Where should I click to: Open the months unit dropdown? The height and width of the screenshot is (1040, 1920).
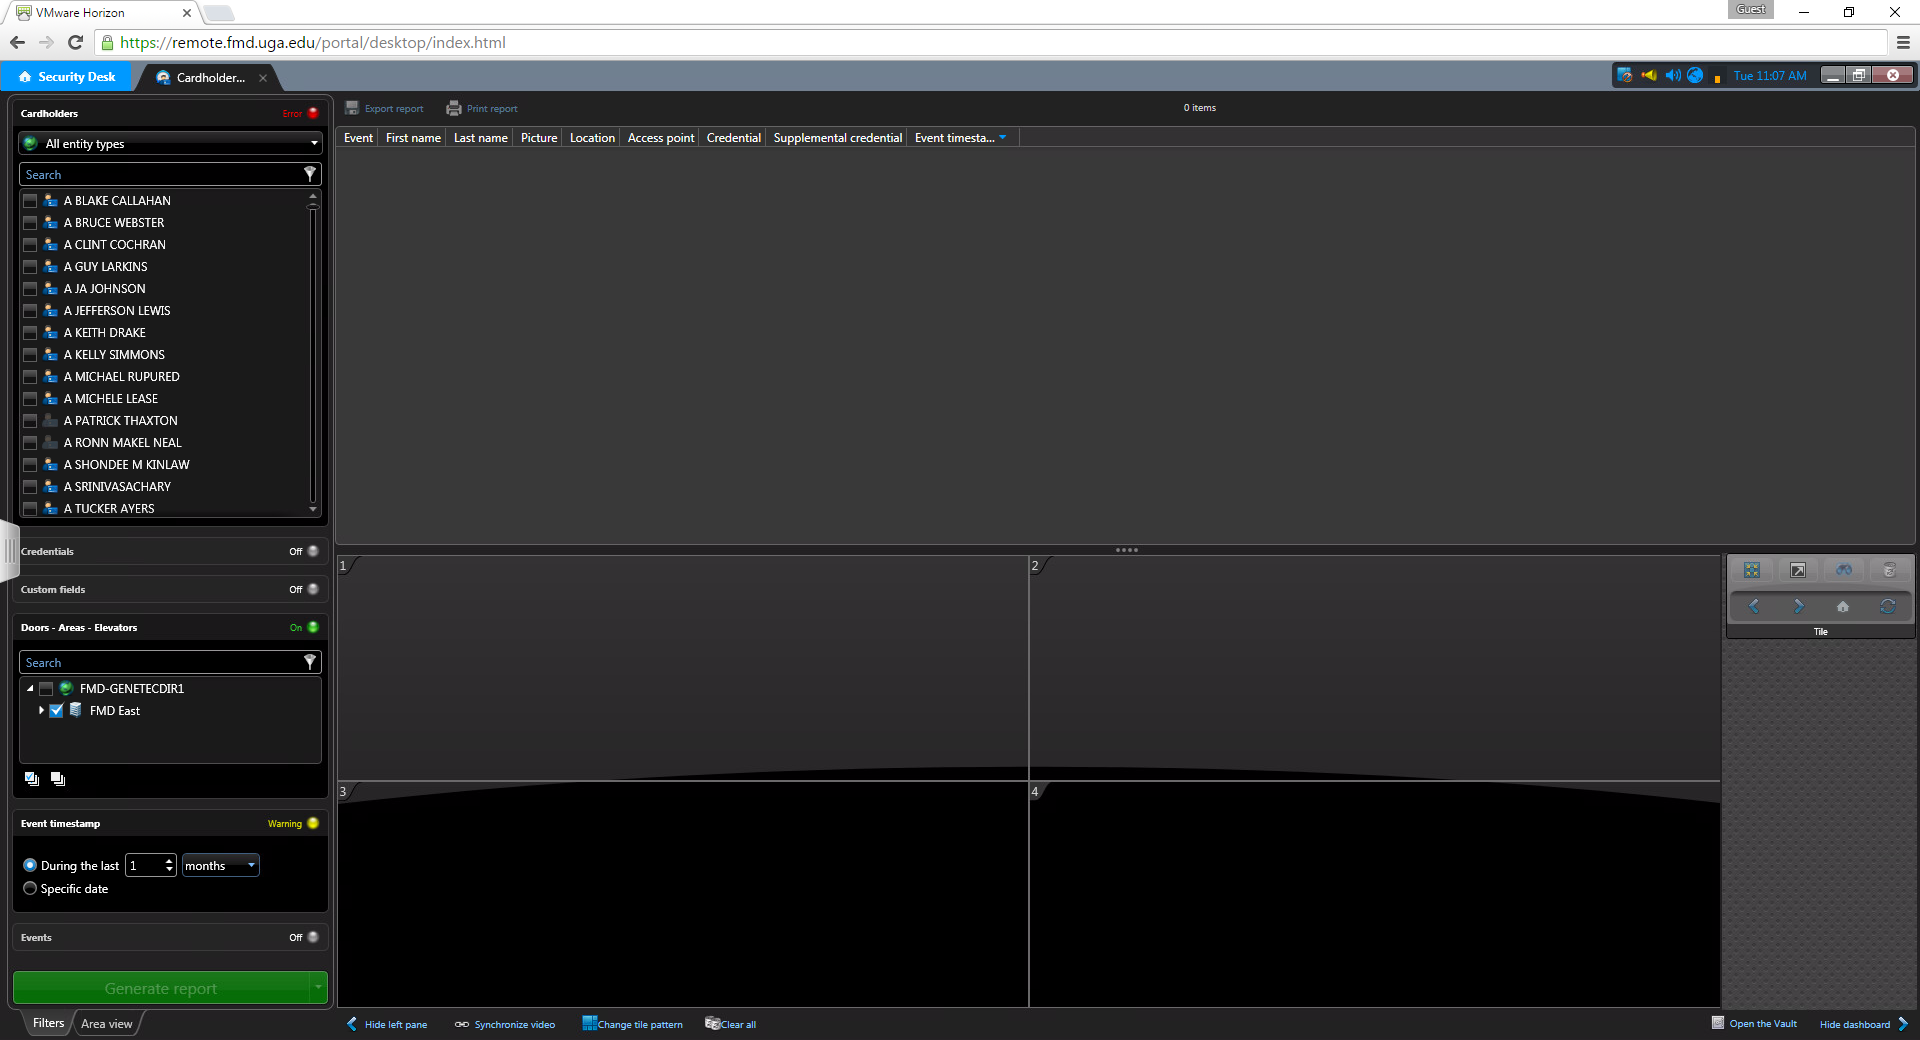(220, 866)
